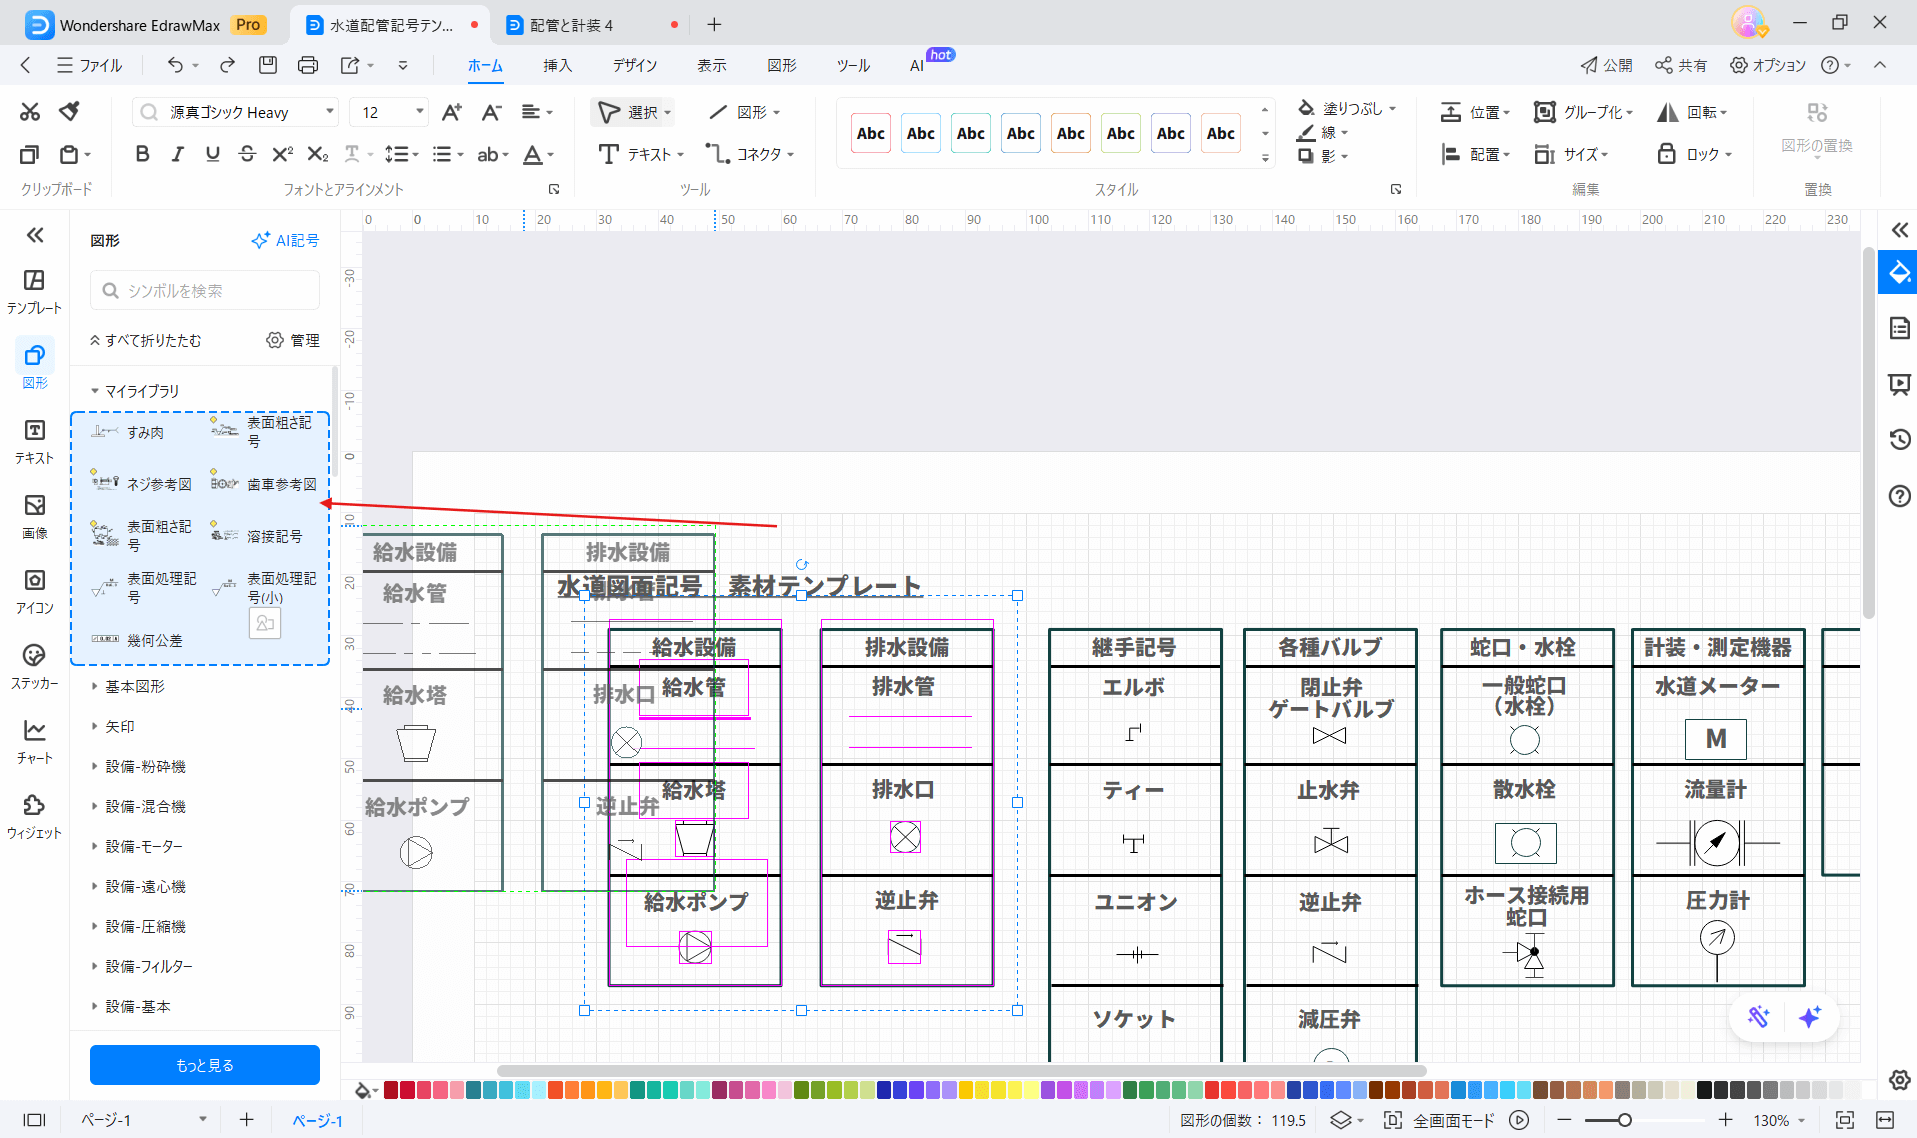Start presentation mode from right sidebar
The height and width of the screenshot is (1138, 1917).
point(1899,384)
